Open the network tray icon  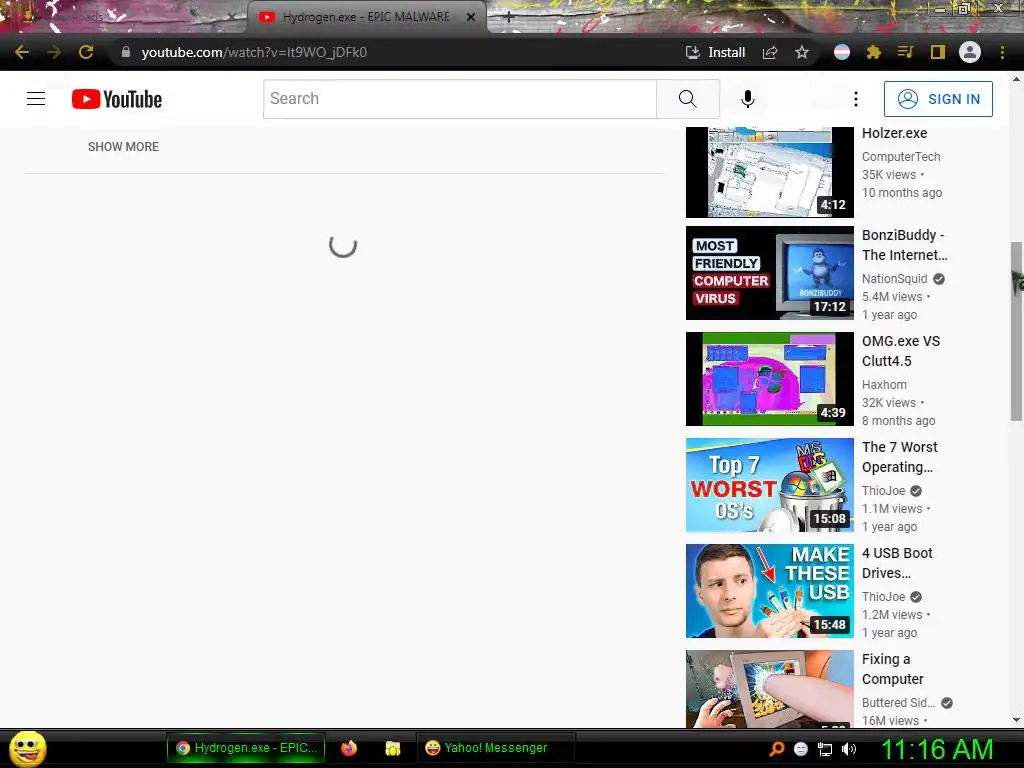point(825,749)
